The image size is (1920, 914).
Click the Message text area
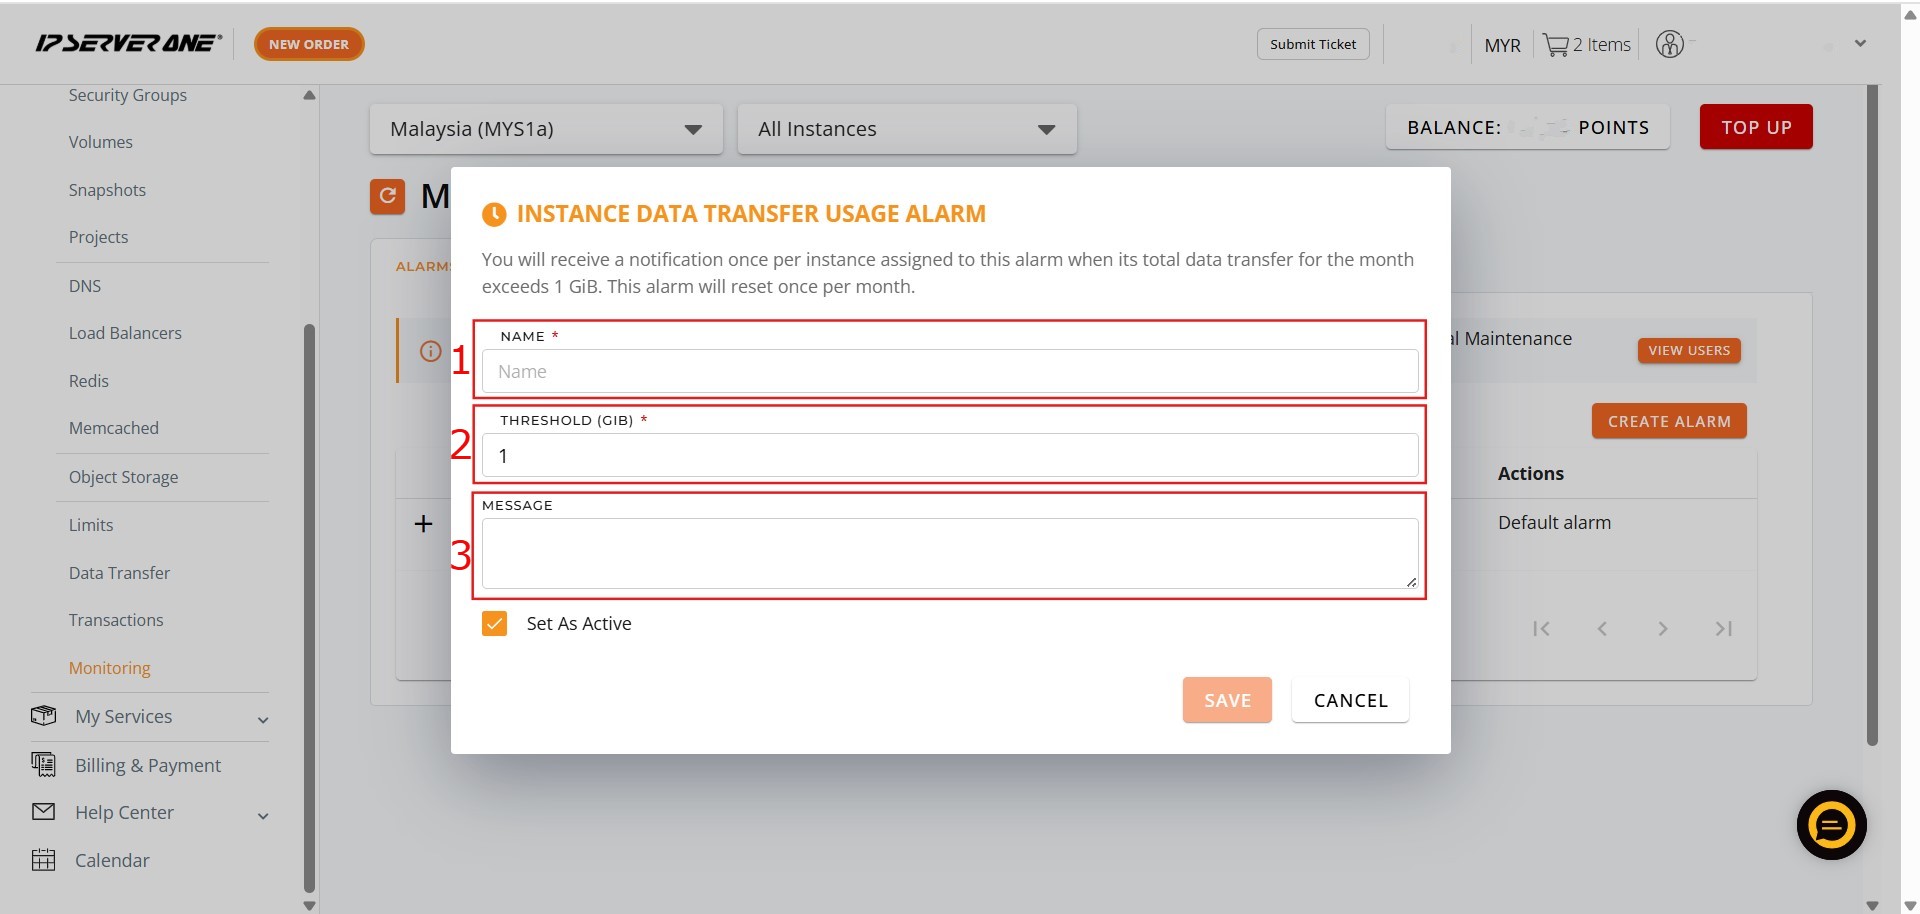coord(949,553)
